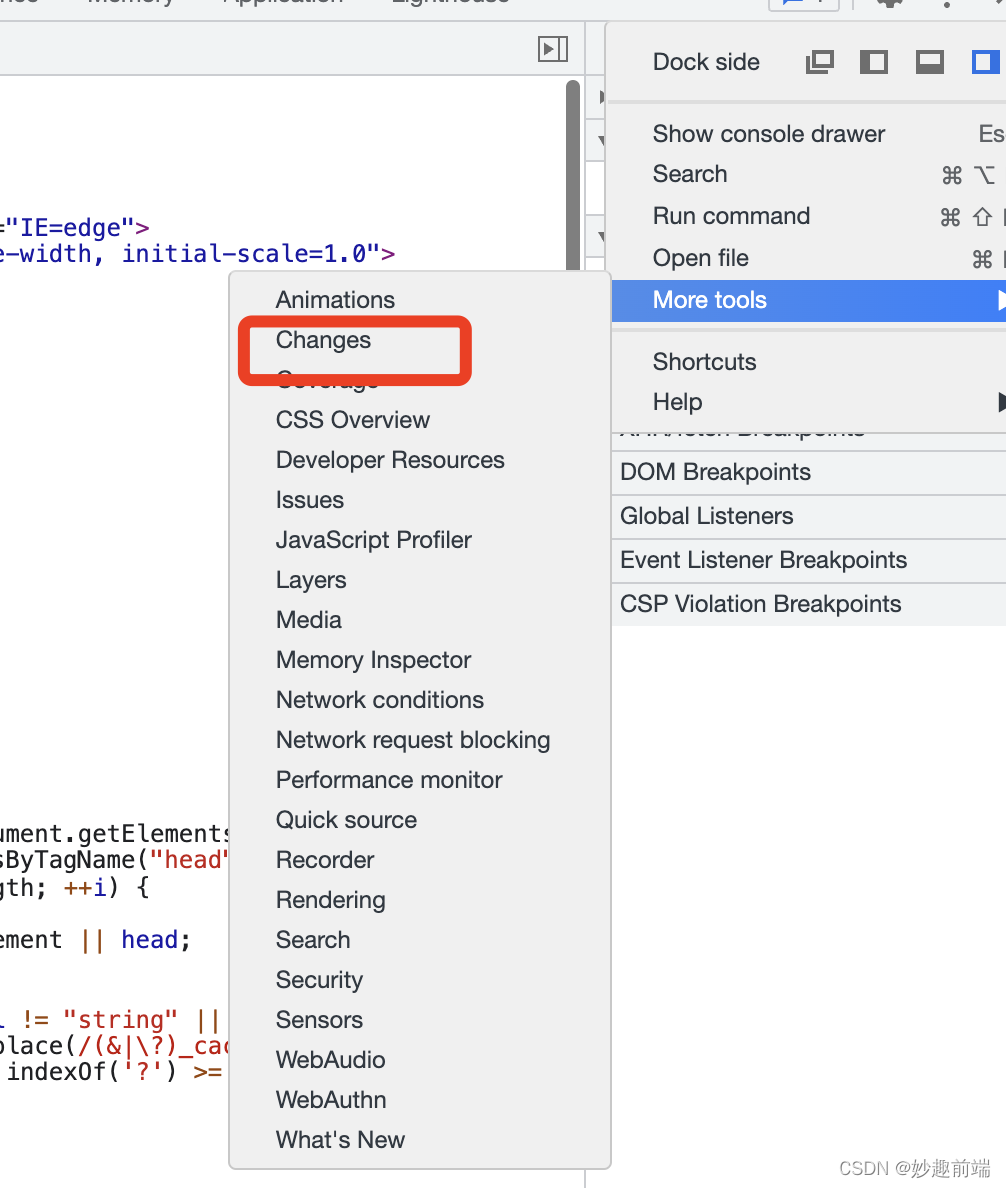
Task: Expand CSP Violation Breakpoints section
Action: pos(808,604)
